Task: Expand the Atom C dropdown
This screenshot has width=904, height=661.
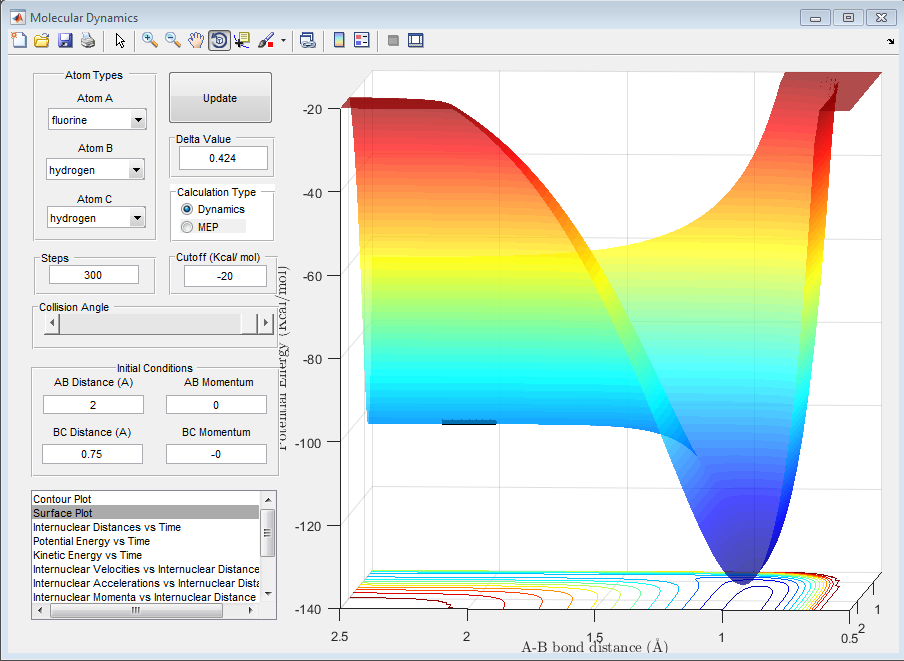Action: [x=138, y=218]
